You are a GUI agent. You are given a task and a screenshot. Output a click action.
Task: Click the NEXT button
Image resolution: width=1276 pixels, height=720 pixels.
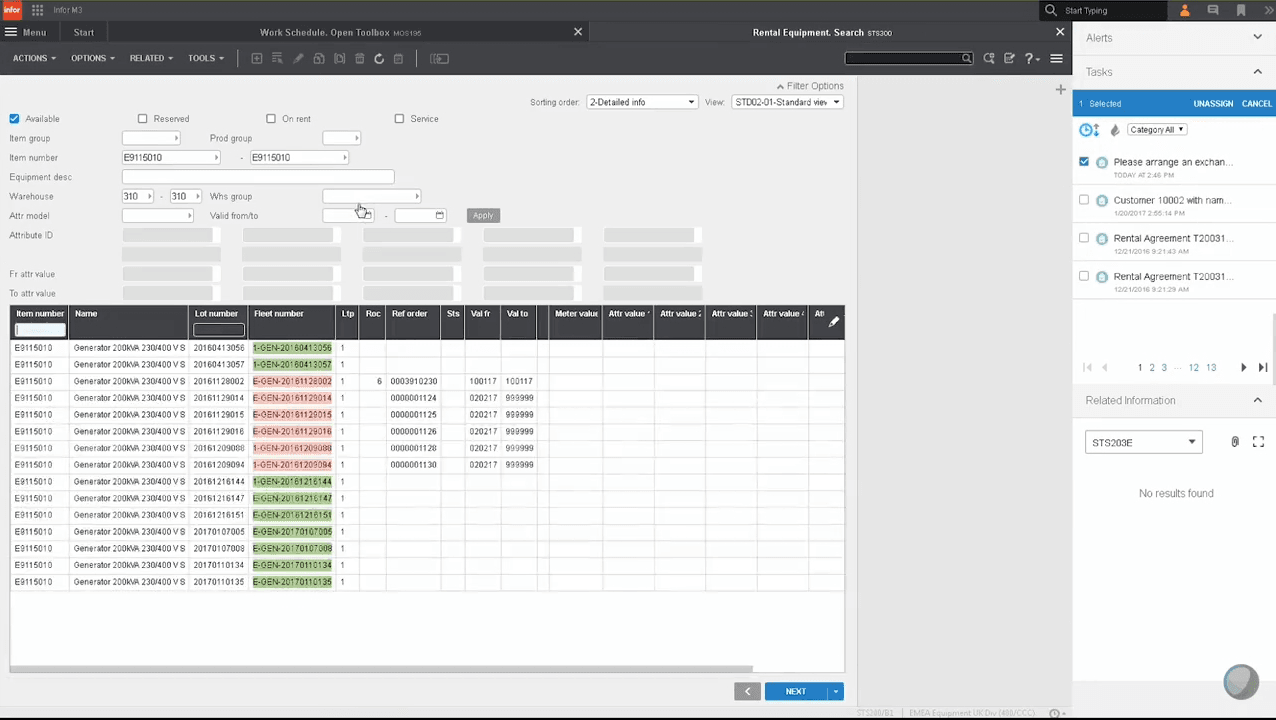(795, 691)
